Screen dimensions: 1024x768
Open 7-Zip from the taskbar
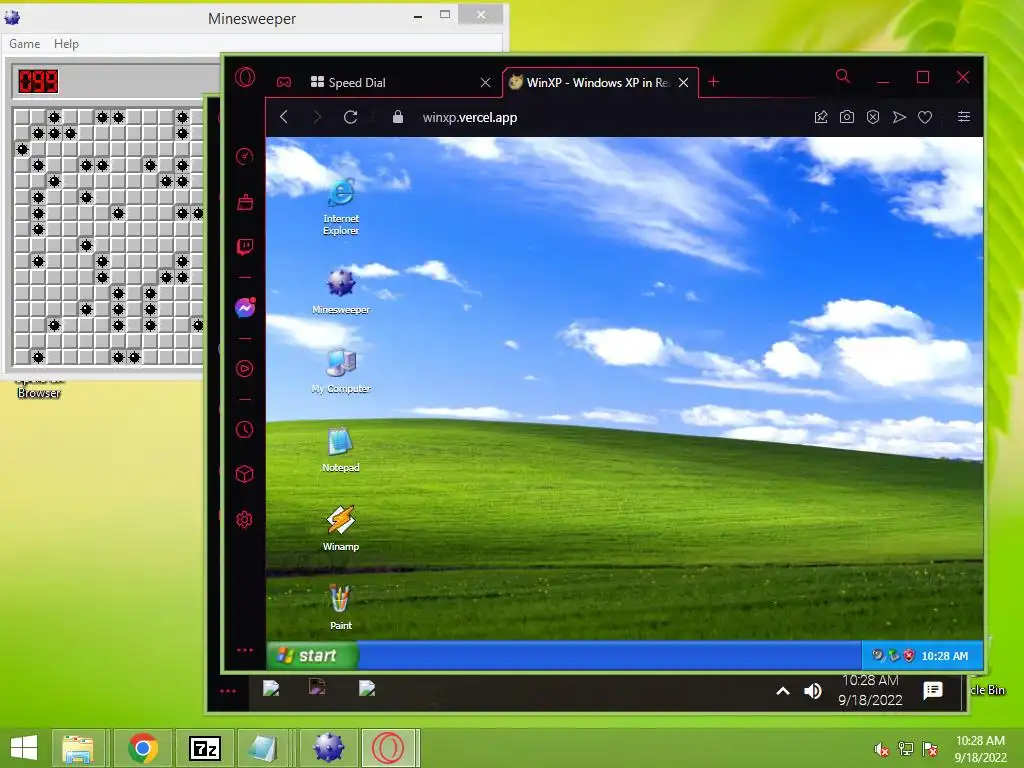point(205,748)
